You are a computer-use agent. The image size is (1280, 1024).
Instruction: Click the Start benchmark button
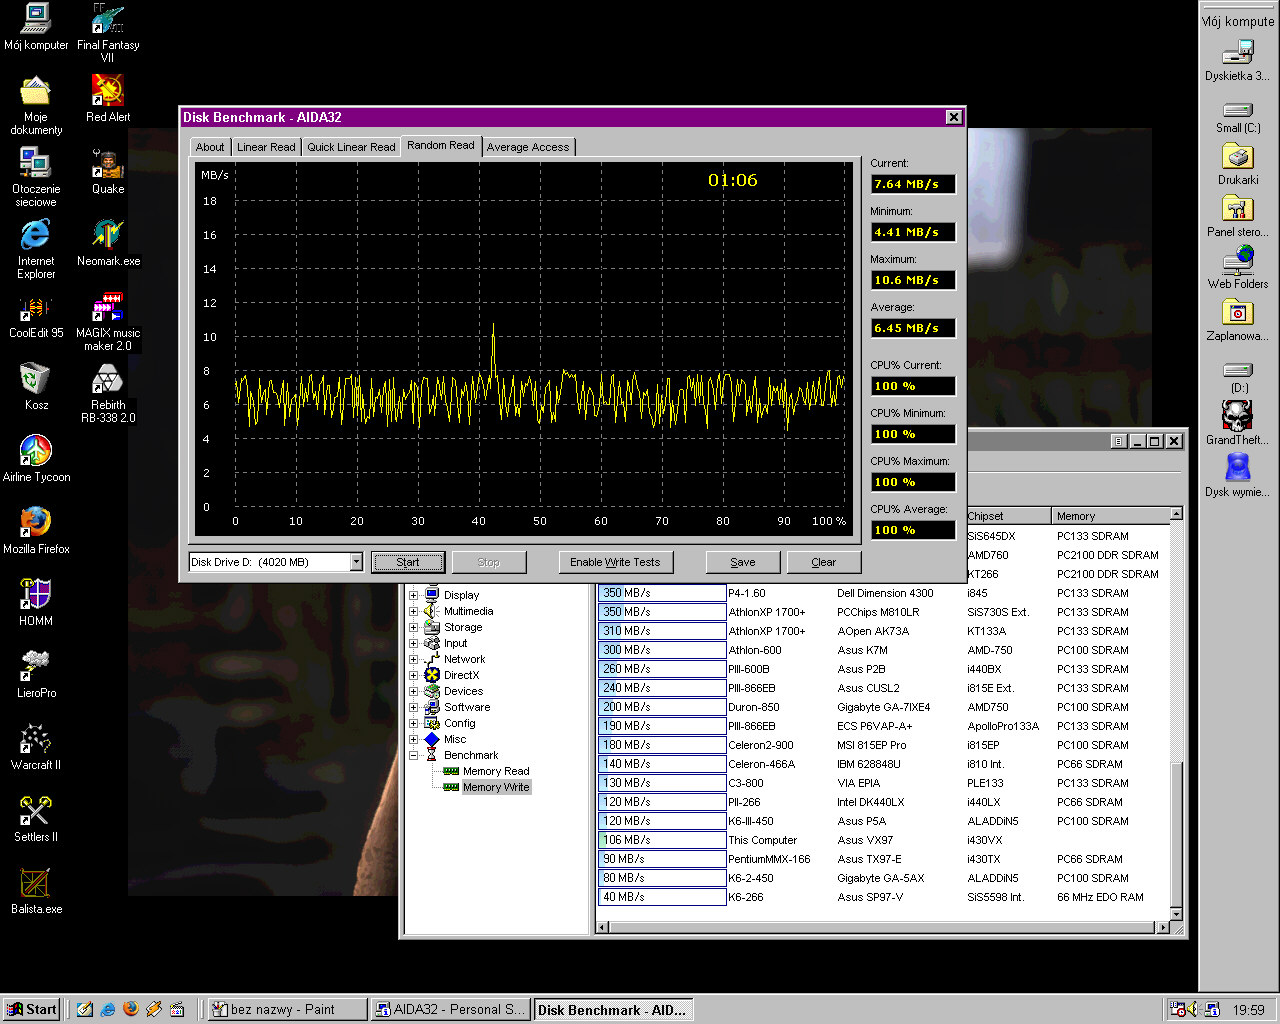coord(408,562)
